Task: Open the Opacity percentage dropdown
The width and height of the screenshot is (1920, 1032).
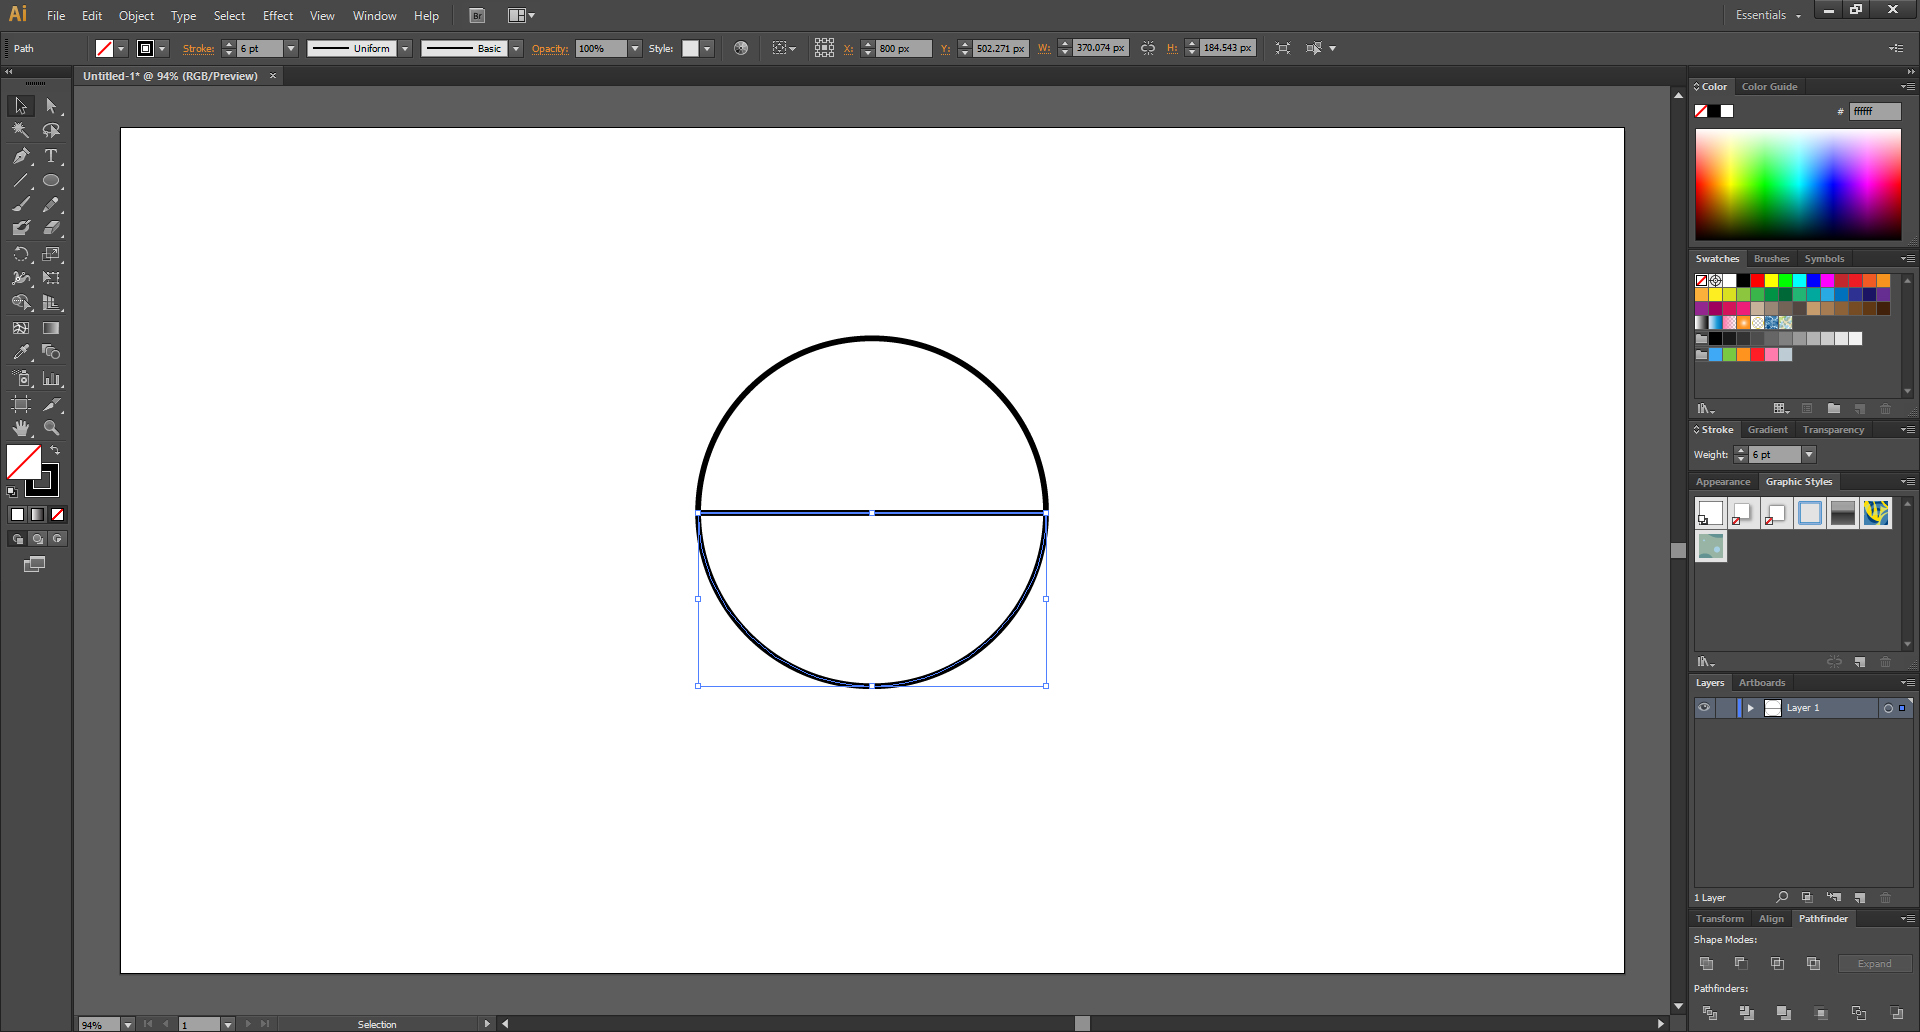Action: point(635,48)
